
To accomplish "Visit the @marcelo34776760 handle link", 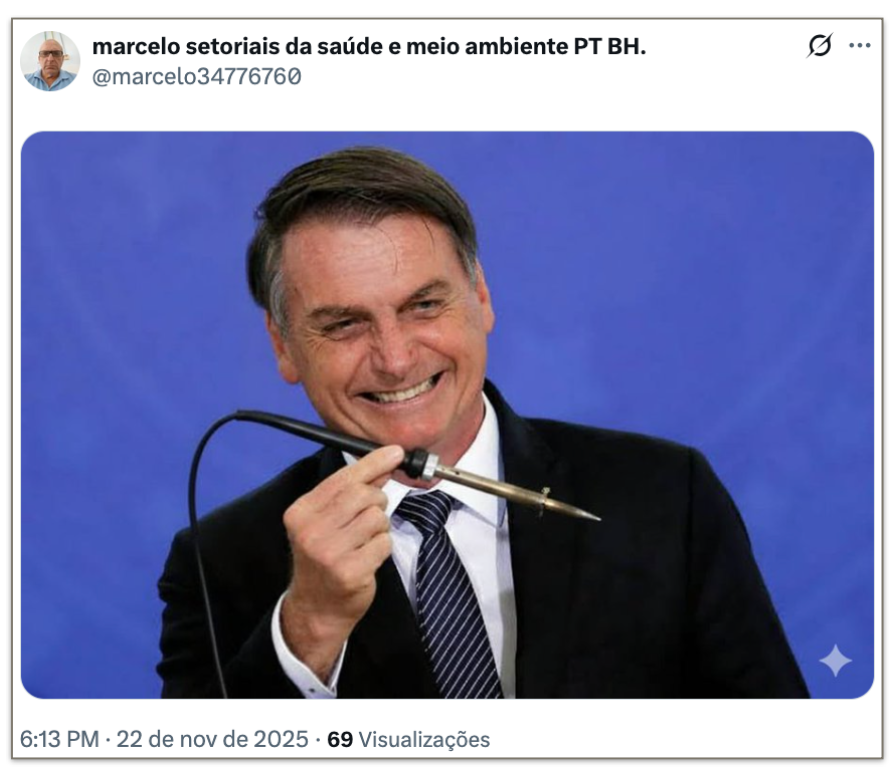I will [x=197, y=76].
